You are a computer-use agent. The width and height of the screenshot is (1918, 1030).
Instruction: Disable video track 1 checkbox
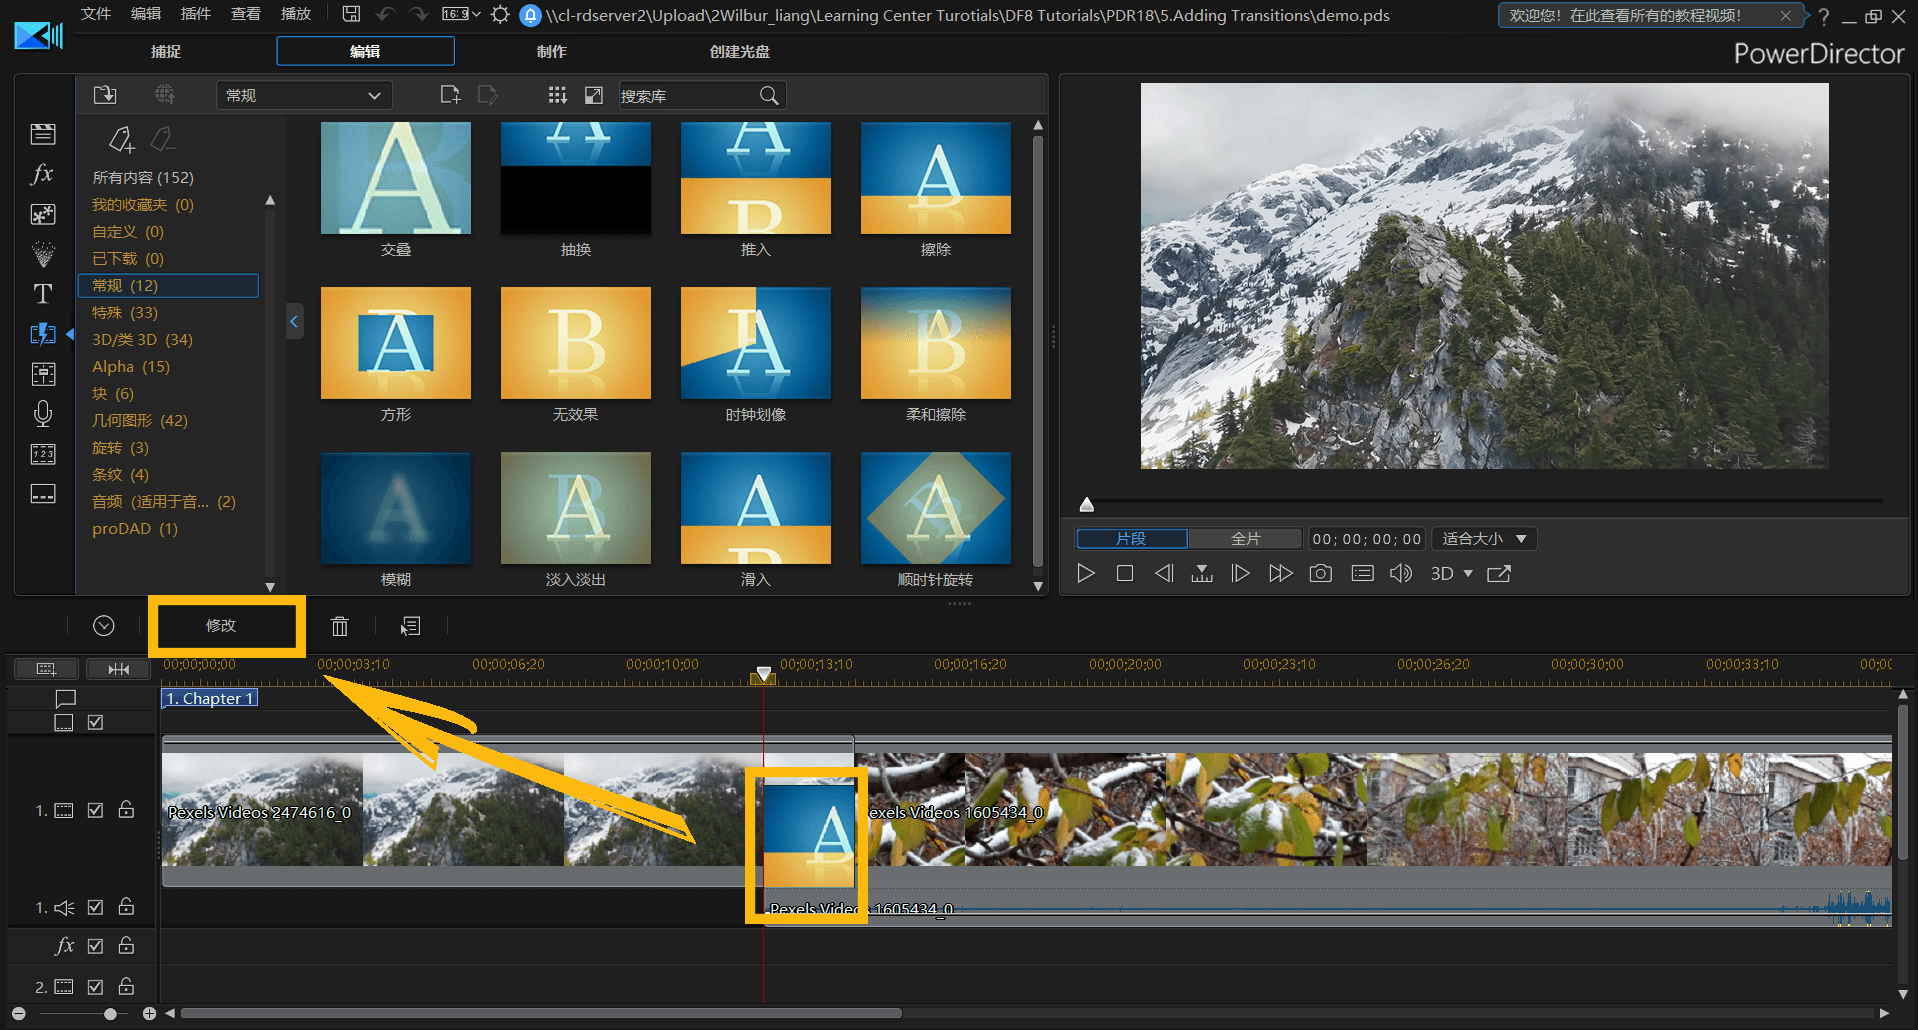[95, 810]
